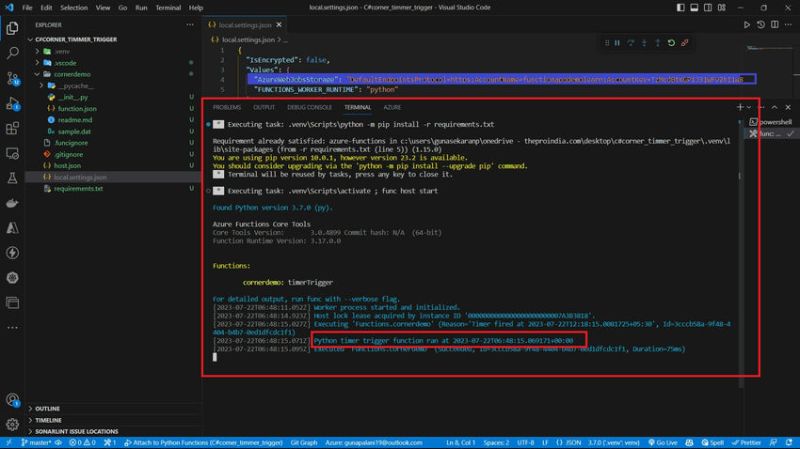Screen dimensions: 800x449
Task: Expand the OUTLINE section
Action: (47, 409)
